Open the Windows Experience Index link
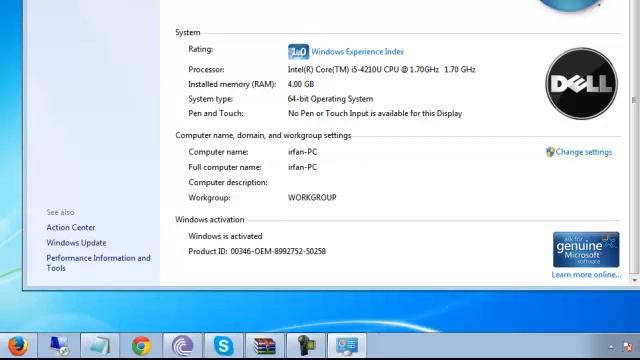Screen dimensions: 640x360 click(x=358, y=52)
